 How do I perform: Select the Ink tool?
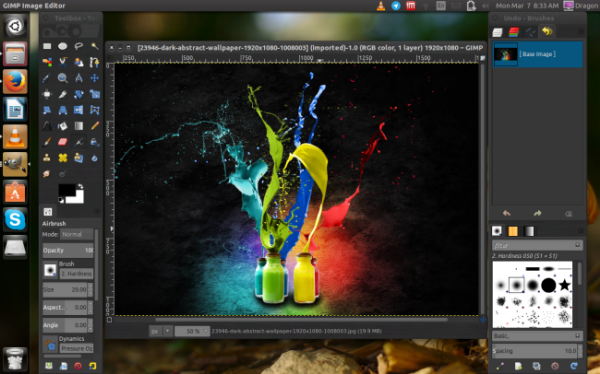click(95, 142)
